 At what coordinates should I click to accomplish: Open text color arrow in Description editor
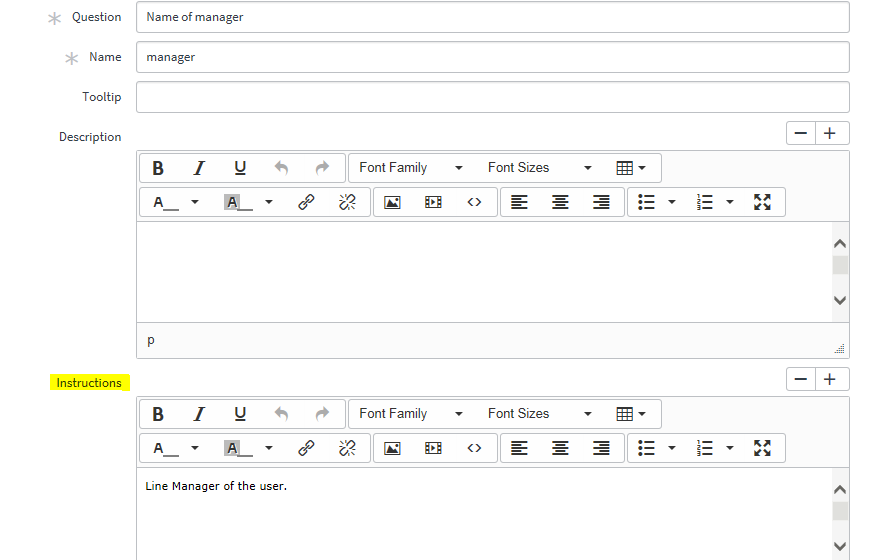pos(195,202)
